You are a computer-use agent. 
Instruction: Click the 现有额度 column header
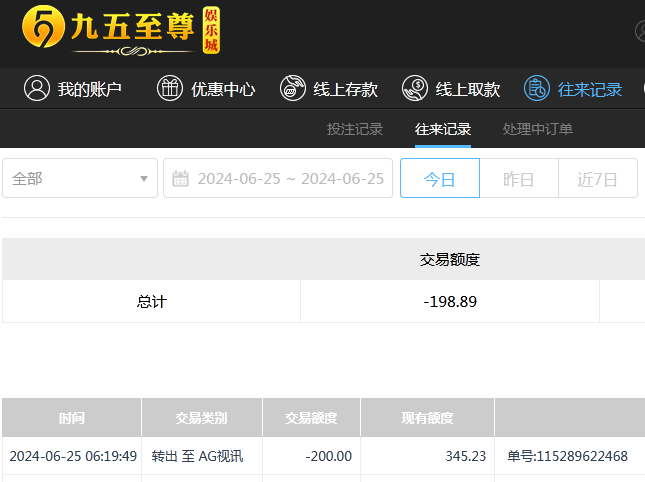point(427,417)
